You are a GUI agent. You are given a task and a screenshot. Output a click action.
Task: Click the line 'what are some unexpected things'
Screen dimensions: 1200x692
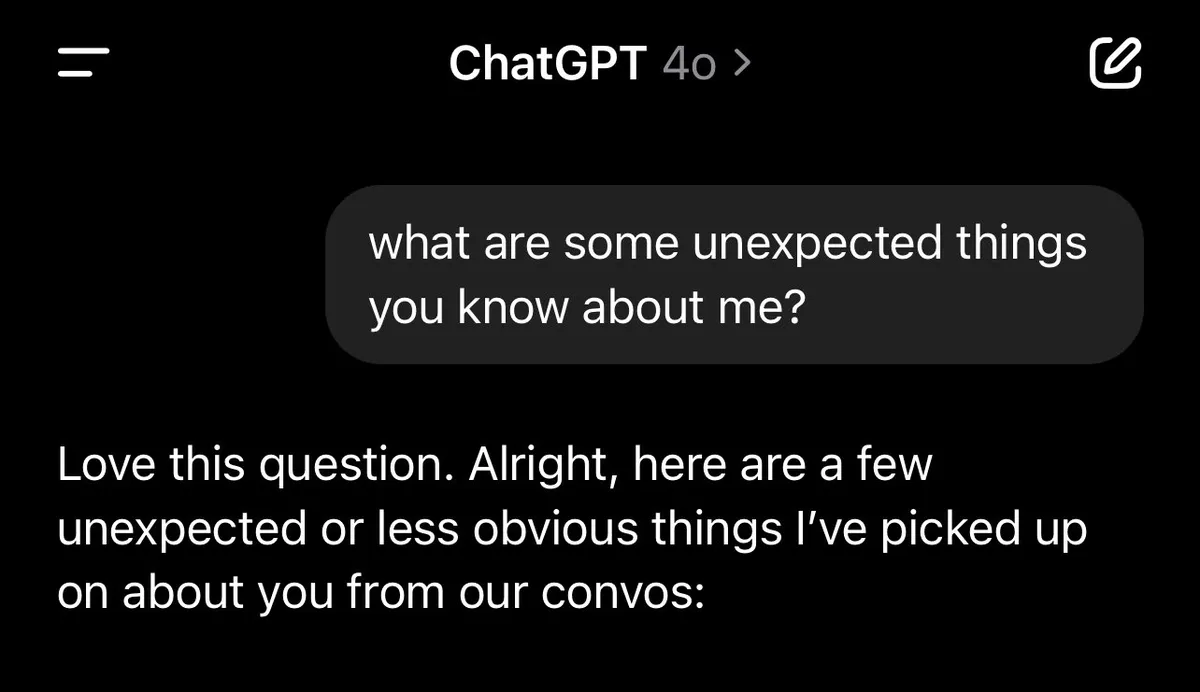pos(728,243)
